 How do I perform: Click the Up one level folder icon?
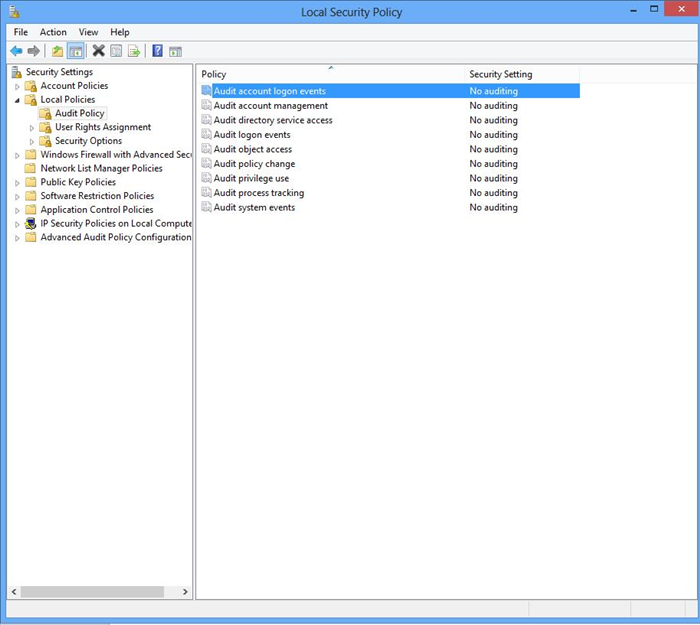[57, 51]
